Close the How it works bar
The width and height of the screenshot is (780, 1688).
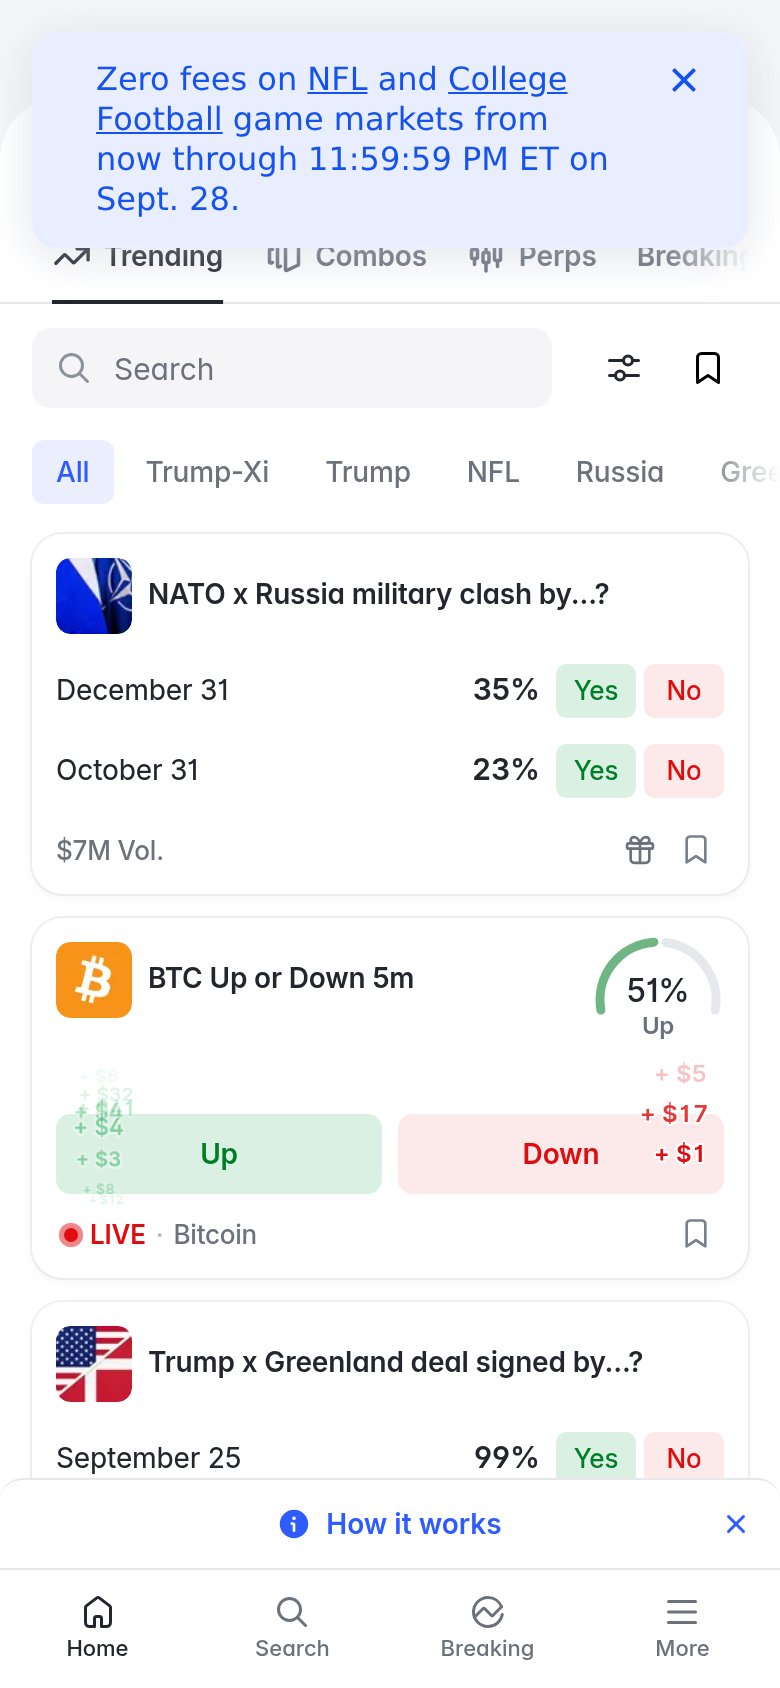(x=736, y=1524)
